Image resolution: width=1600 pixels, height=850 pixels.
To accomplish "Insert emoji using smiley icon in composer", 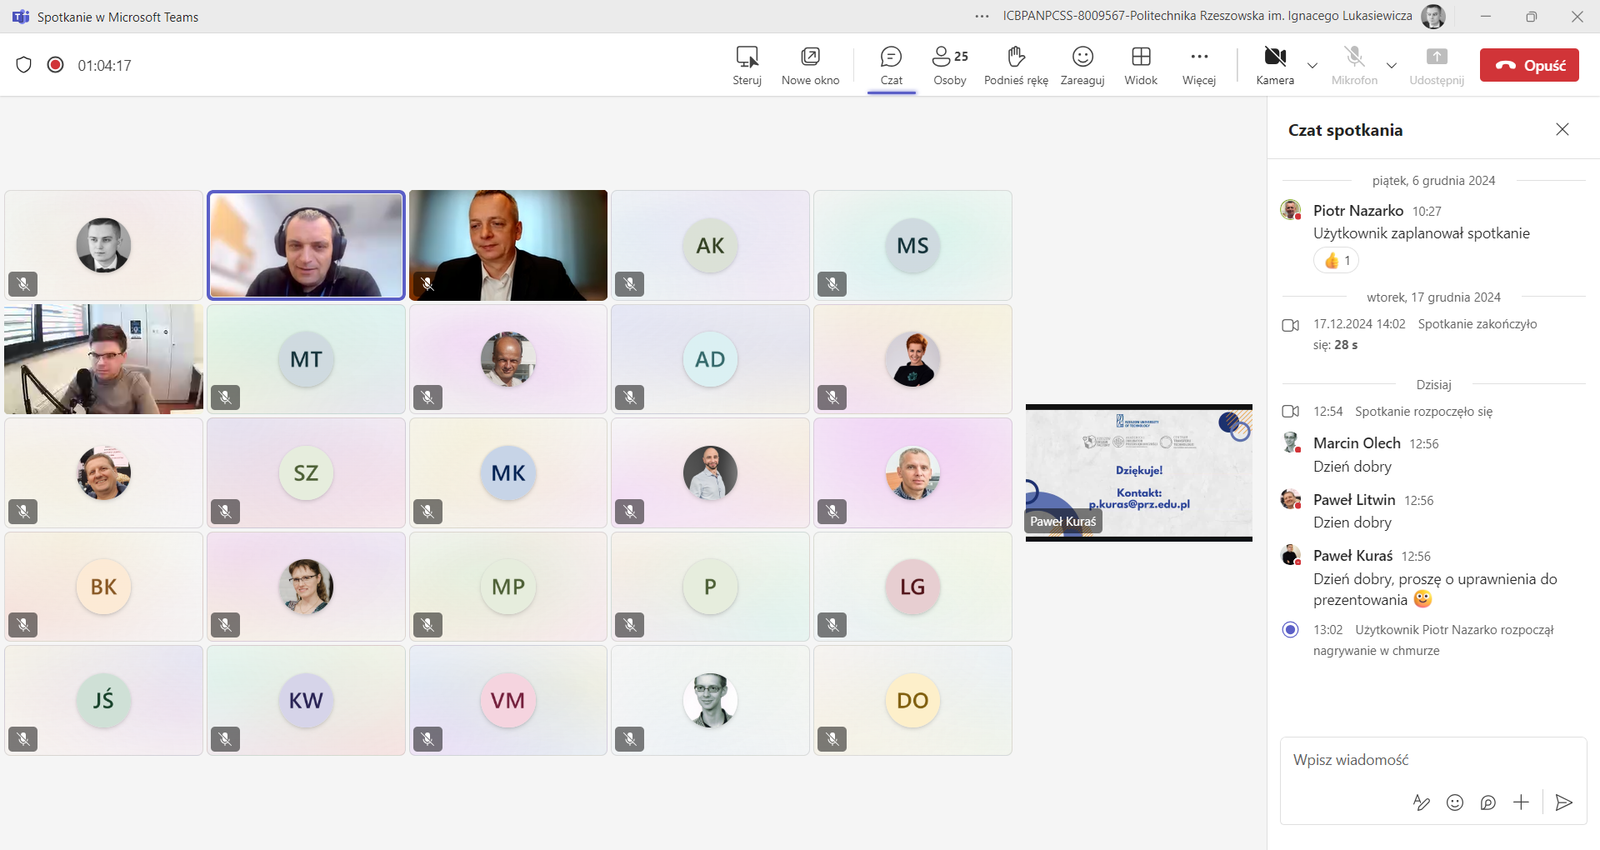I will (x=1455, y=802).
